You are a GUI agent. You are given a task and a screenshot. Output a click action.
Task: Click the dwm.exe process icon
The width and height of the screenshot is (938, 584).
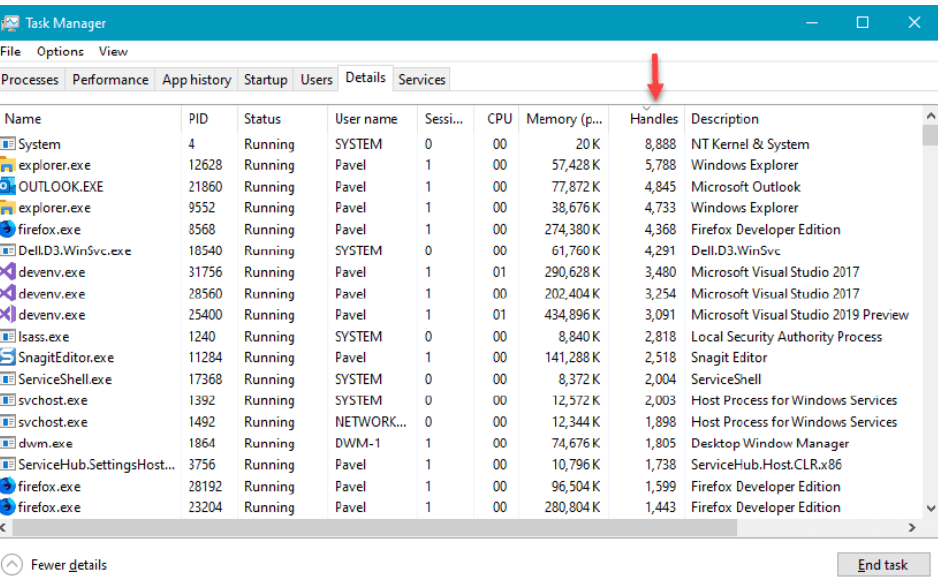click(x=7, y=443)
